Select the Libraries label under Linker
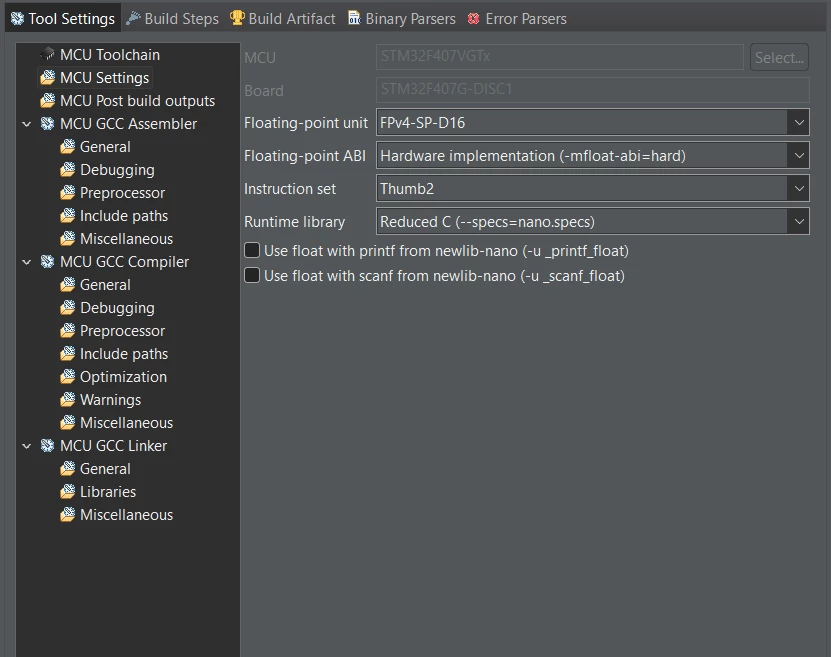Viewport: 831px width, 657px height. tap(108, 492)
